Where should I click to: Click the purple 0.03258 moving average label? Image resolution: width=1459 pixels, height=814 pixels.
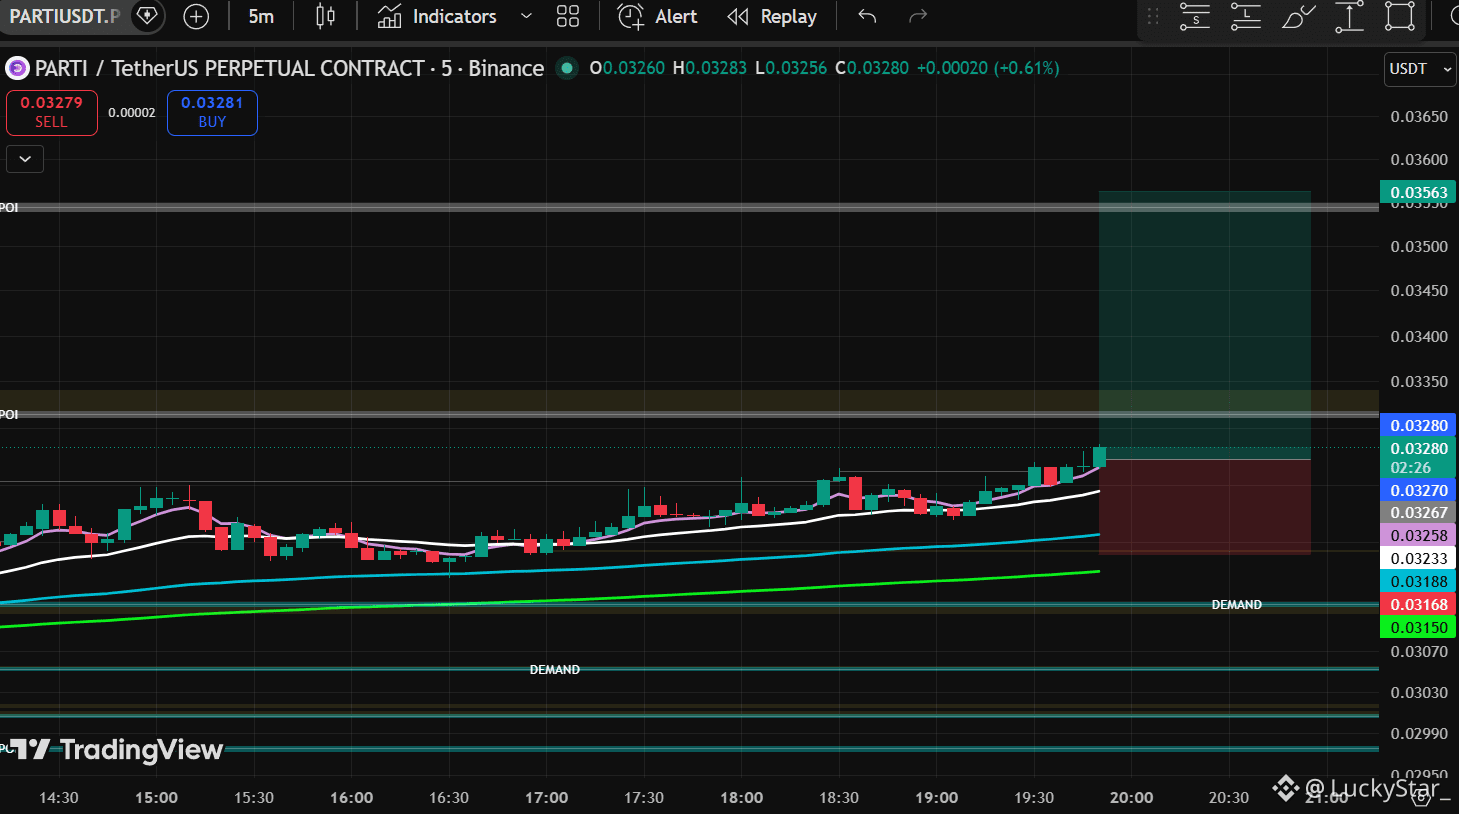(x=1418, y=536)
